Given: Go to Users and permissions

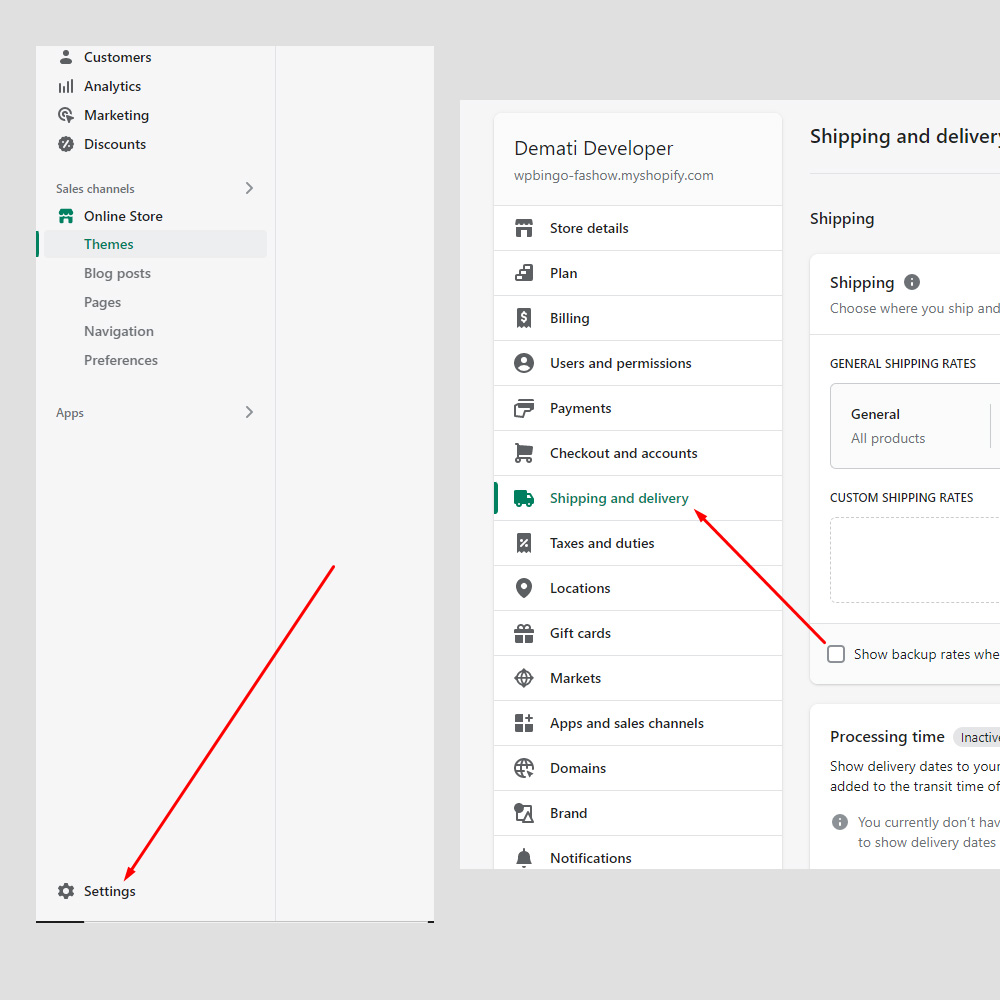Looking at the screenshot, I should 620,363.
